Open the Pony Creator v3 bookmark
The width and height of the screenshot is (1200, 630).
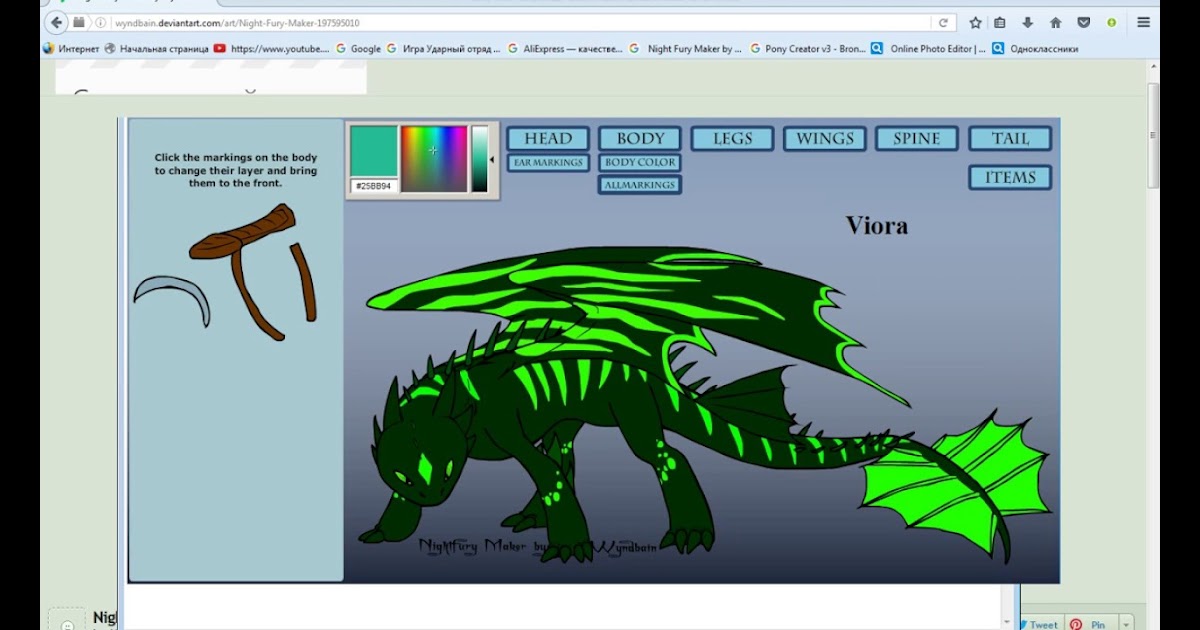[807, 48]
